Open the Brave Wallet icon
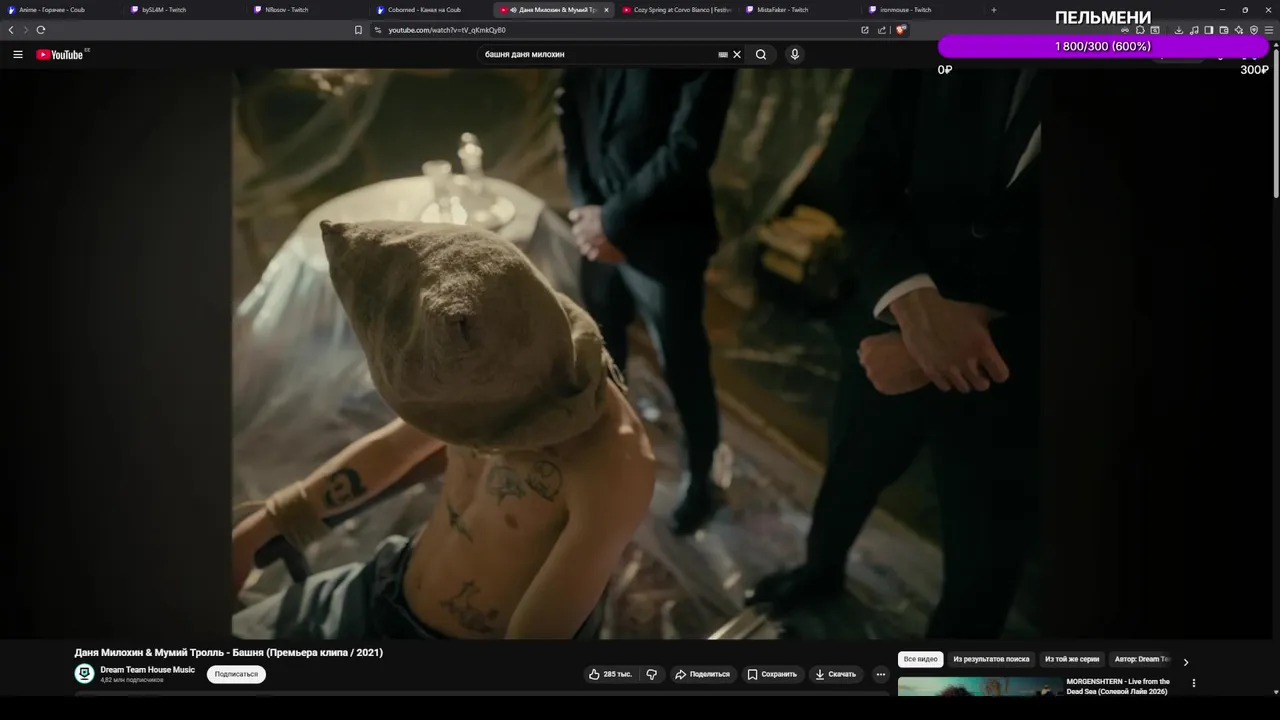The height and width of the screenshot is (720, 1280). (x=1224, y=30)
